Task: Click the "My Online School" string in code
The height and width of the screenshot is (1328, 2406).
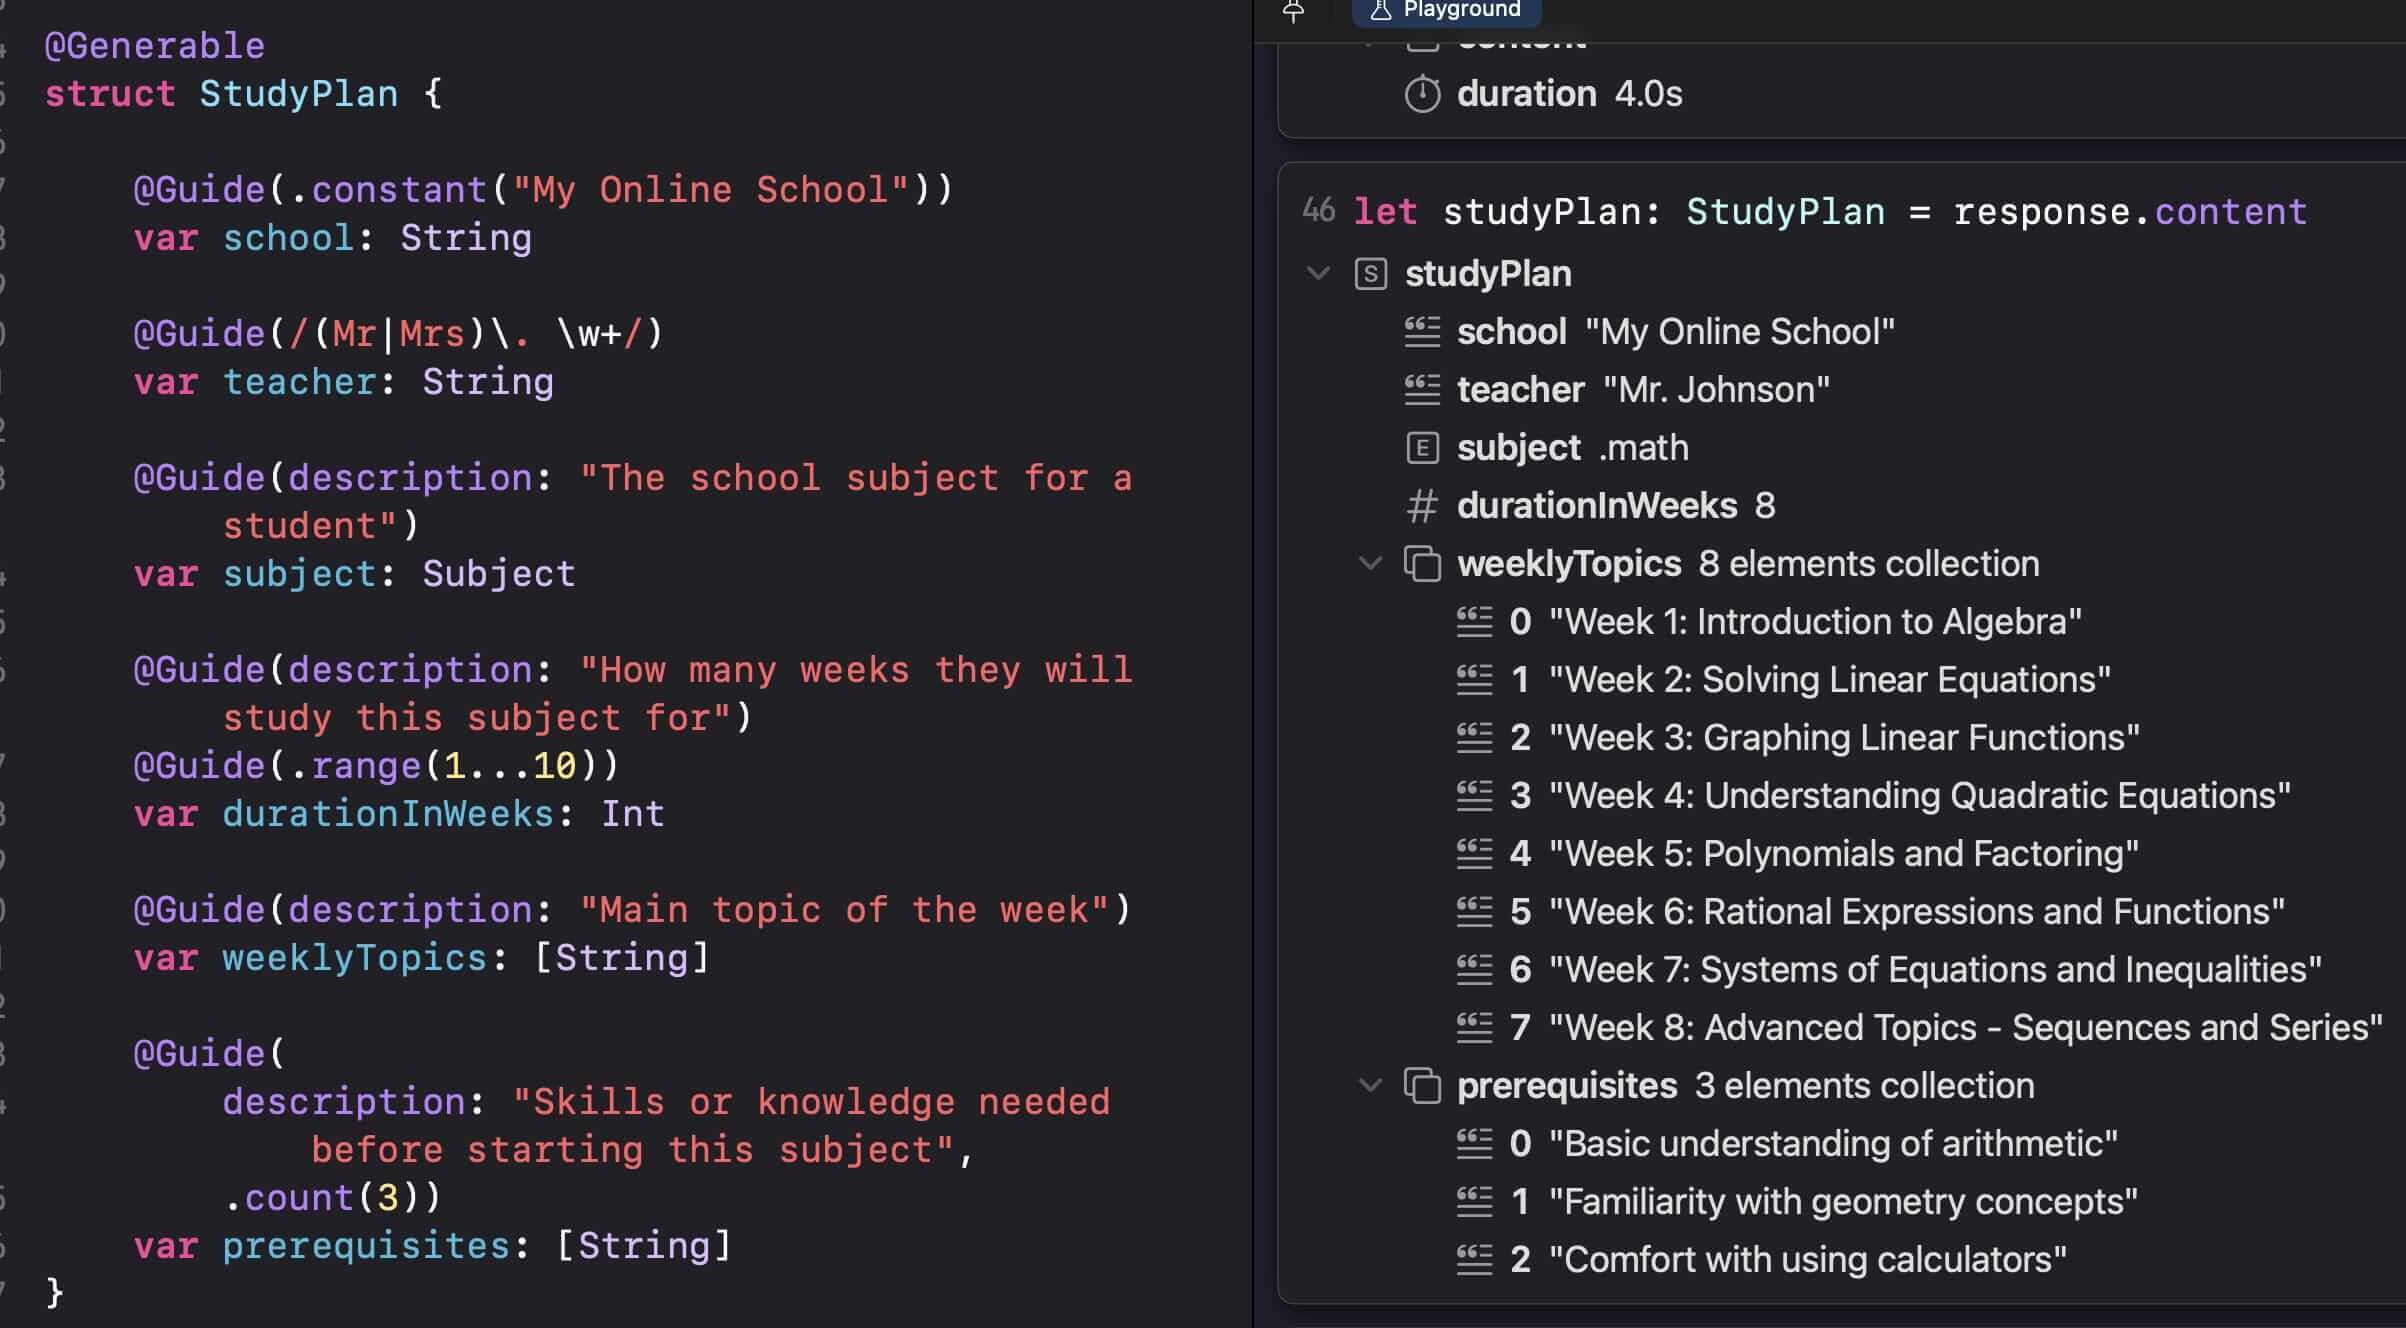Action: pyautogui.click(x=710, y=190)
